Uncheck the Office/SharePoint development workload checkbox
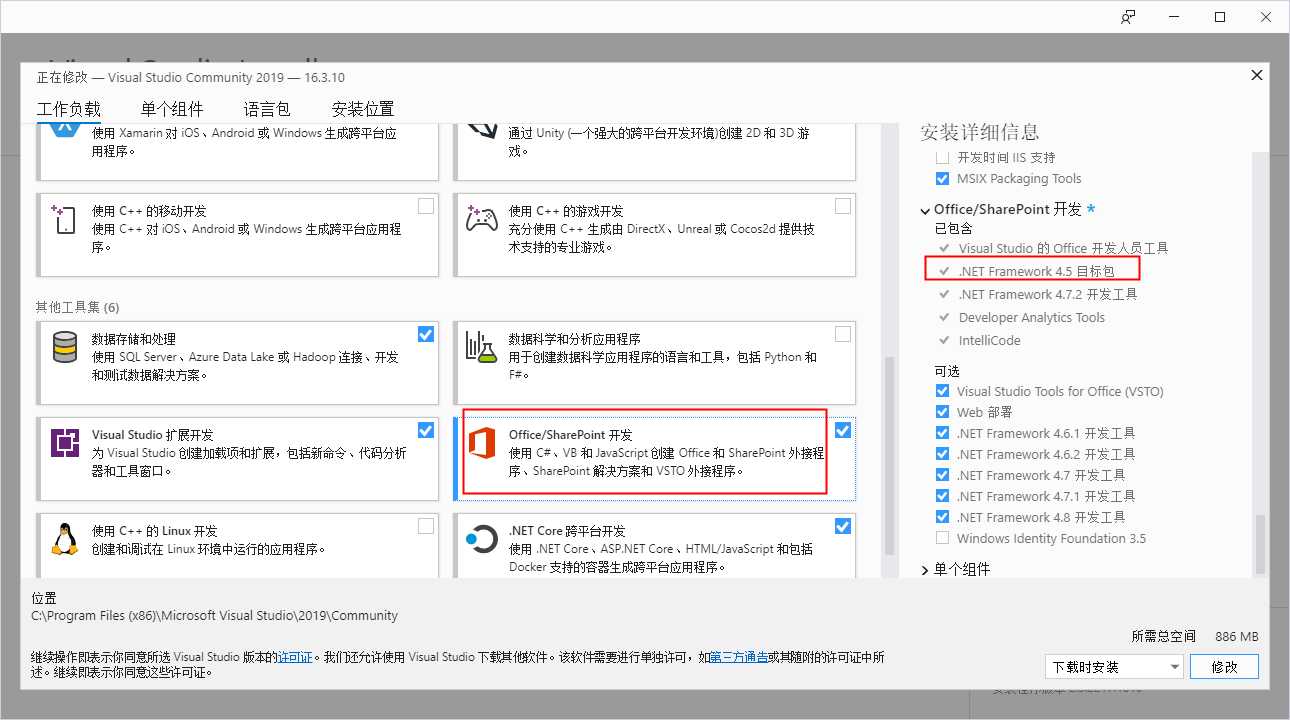The width and height of the screenshot is (1290, 720). tap(843, 430)
